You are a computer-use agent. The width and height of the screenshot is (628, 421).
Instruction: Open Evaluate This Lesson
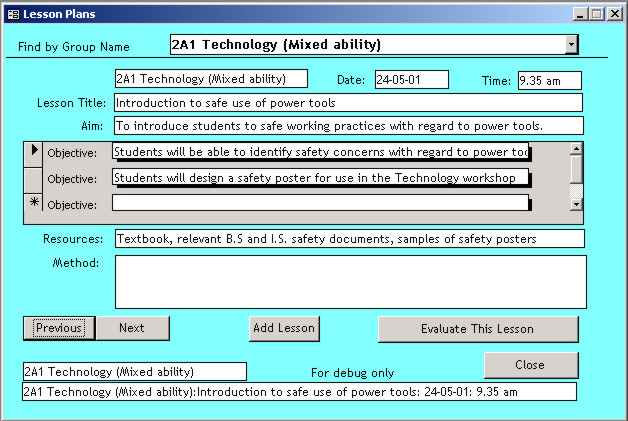coord(478,329)
